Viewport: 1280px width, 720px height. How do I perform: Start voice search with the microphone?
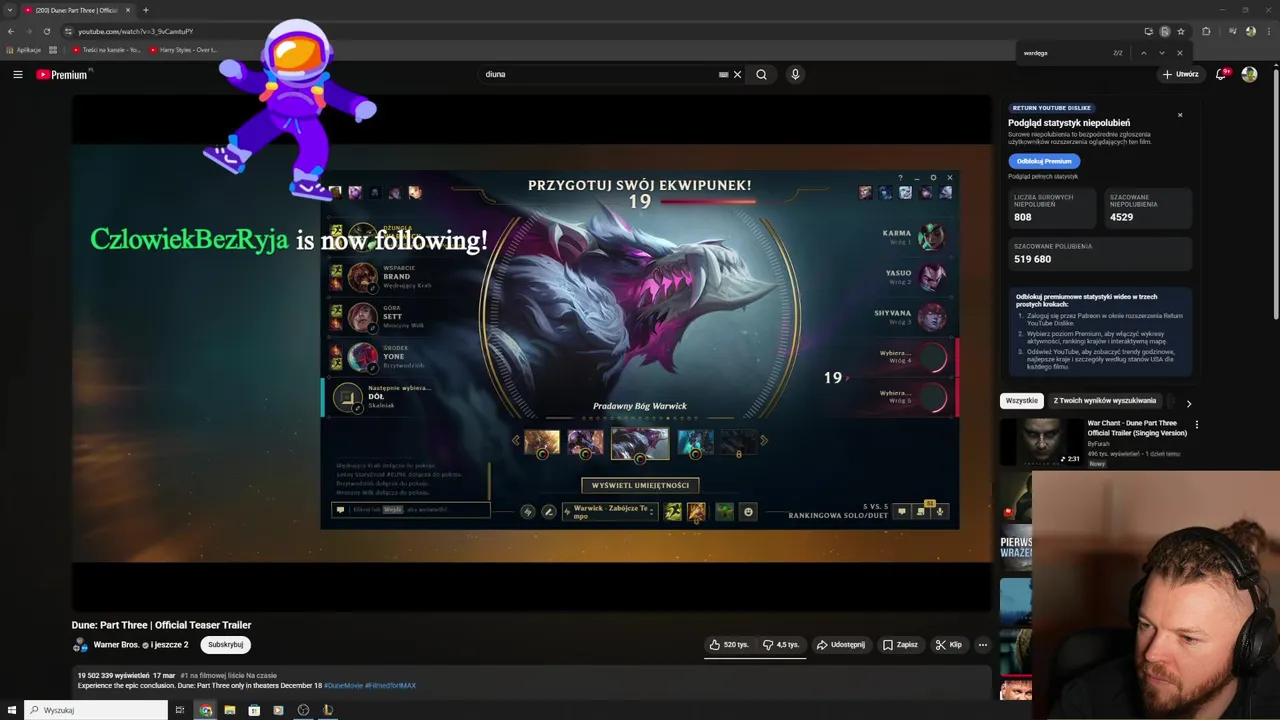[795, 74]
